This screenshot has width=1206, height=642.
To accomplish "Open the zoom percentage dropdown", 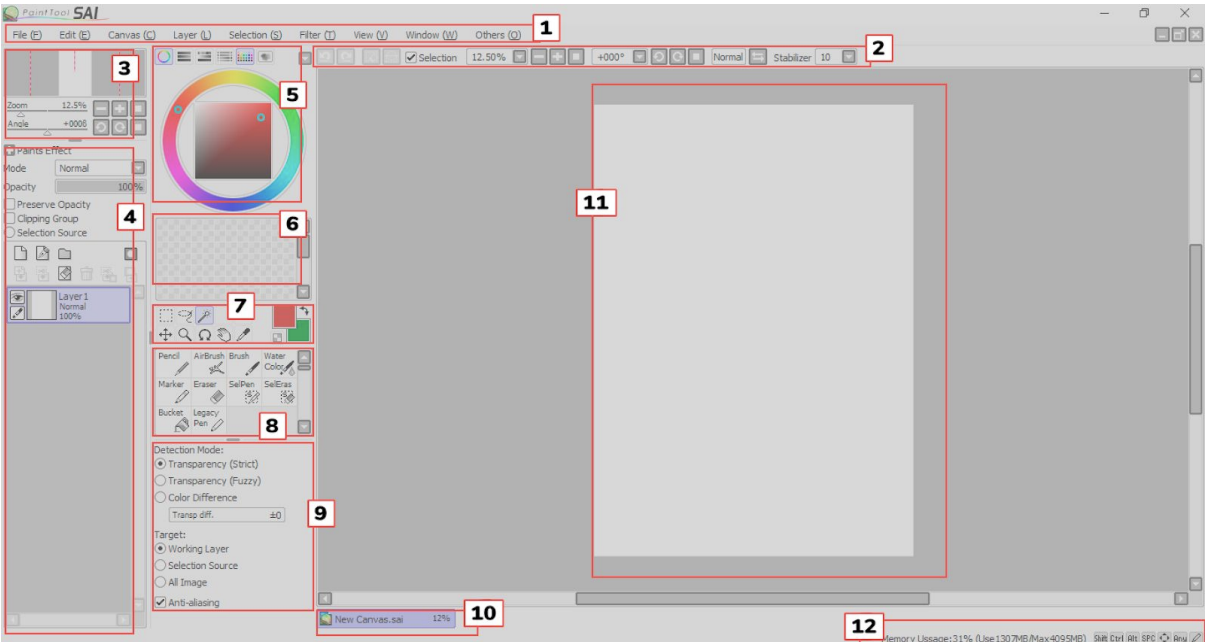I will (518, 57).
